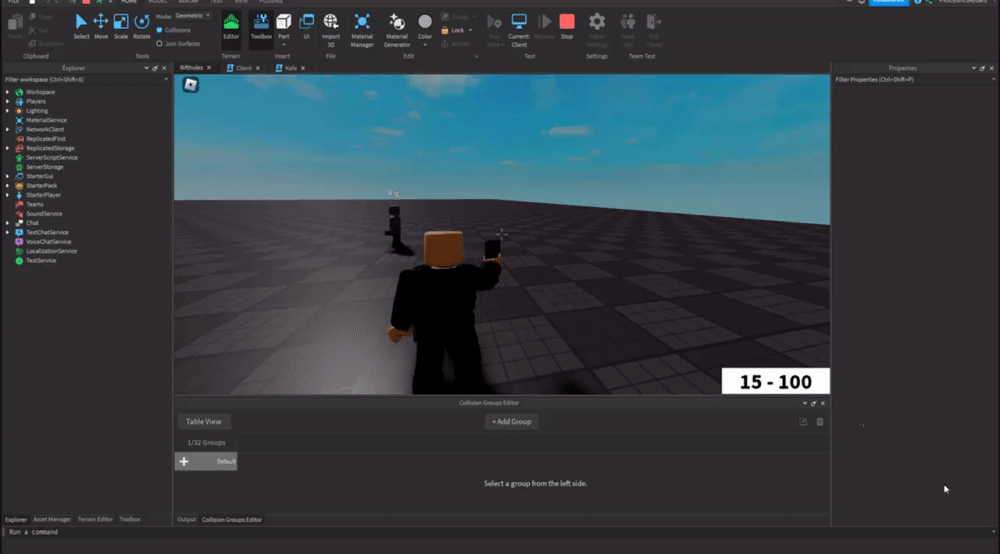Expand the TextChatService tree node
Image resolution: width=1000 pixels, height=554 pixels.
[8, 233]
